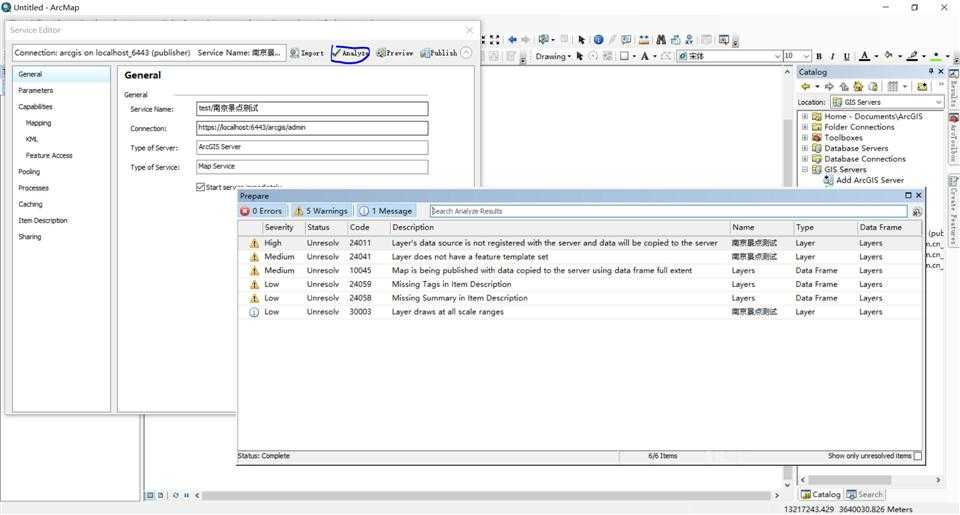Screen dimensions: 960x515
Task: Open the Drawing dropdown menu
Action: pyautogui.click(x=553, y=56)
